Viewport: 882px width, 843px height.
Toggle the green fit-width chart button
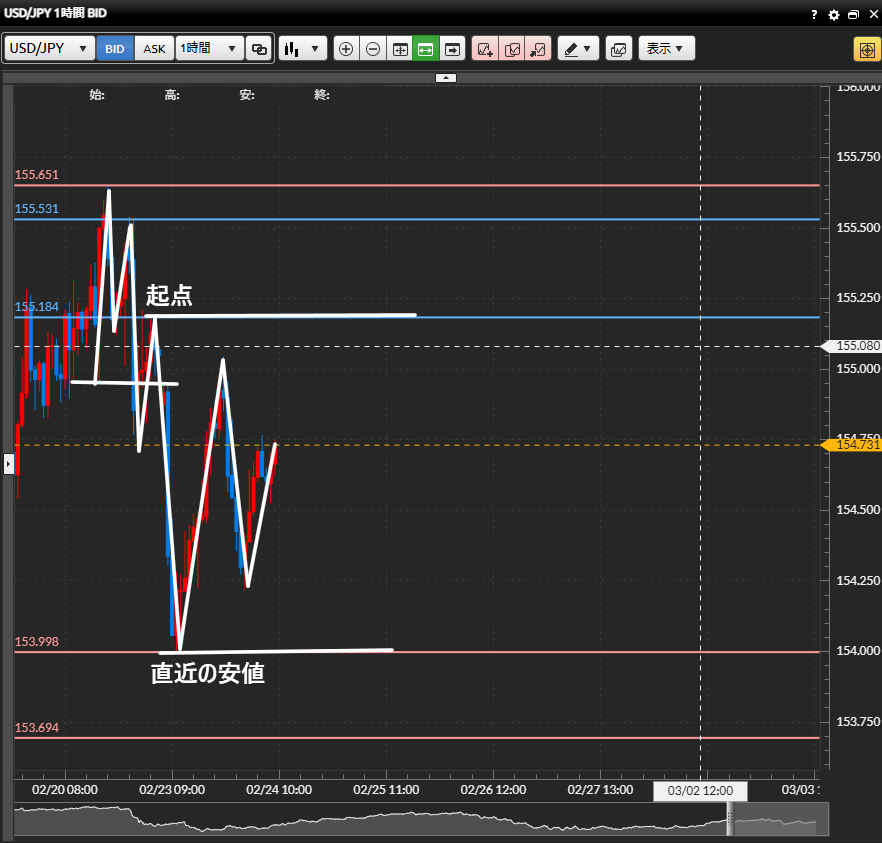point(426,49)
